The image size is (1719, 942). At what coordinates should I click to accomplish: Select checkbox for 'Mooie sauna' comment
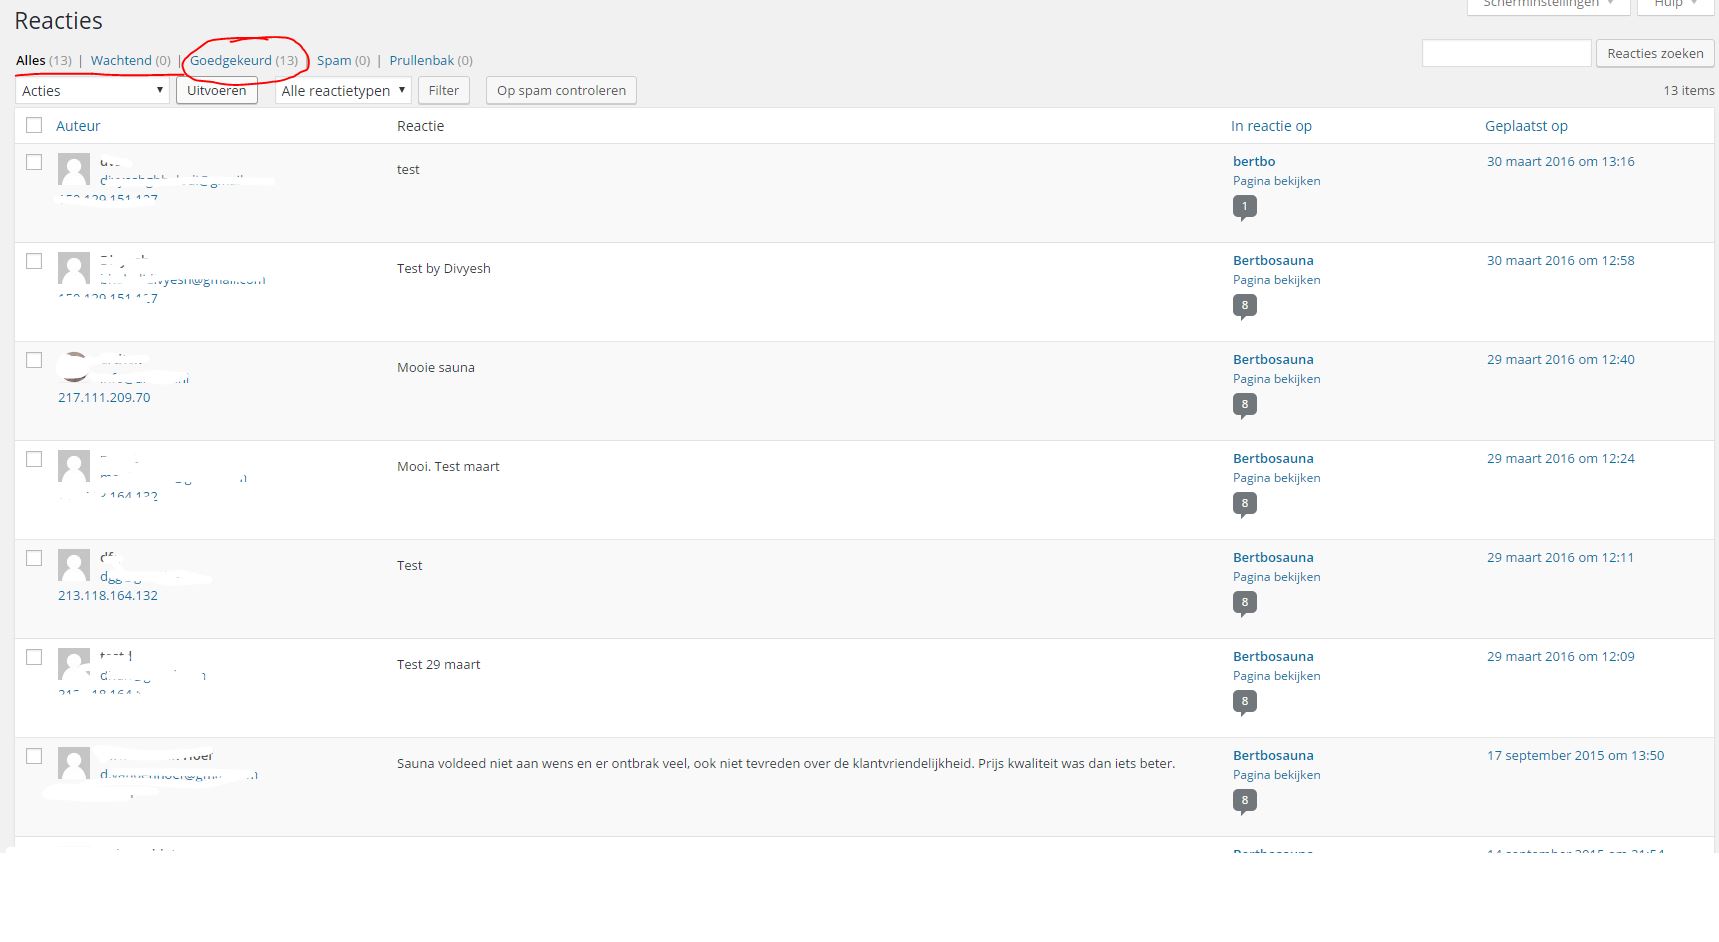[x=34, y=360]
